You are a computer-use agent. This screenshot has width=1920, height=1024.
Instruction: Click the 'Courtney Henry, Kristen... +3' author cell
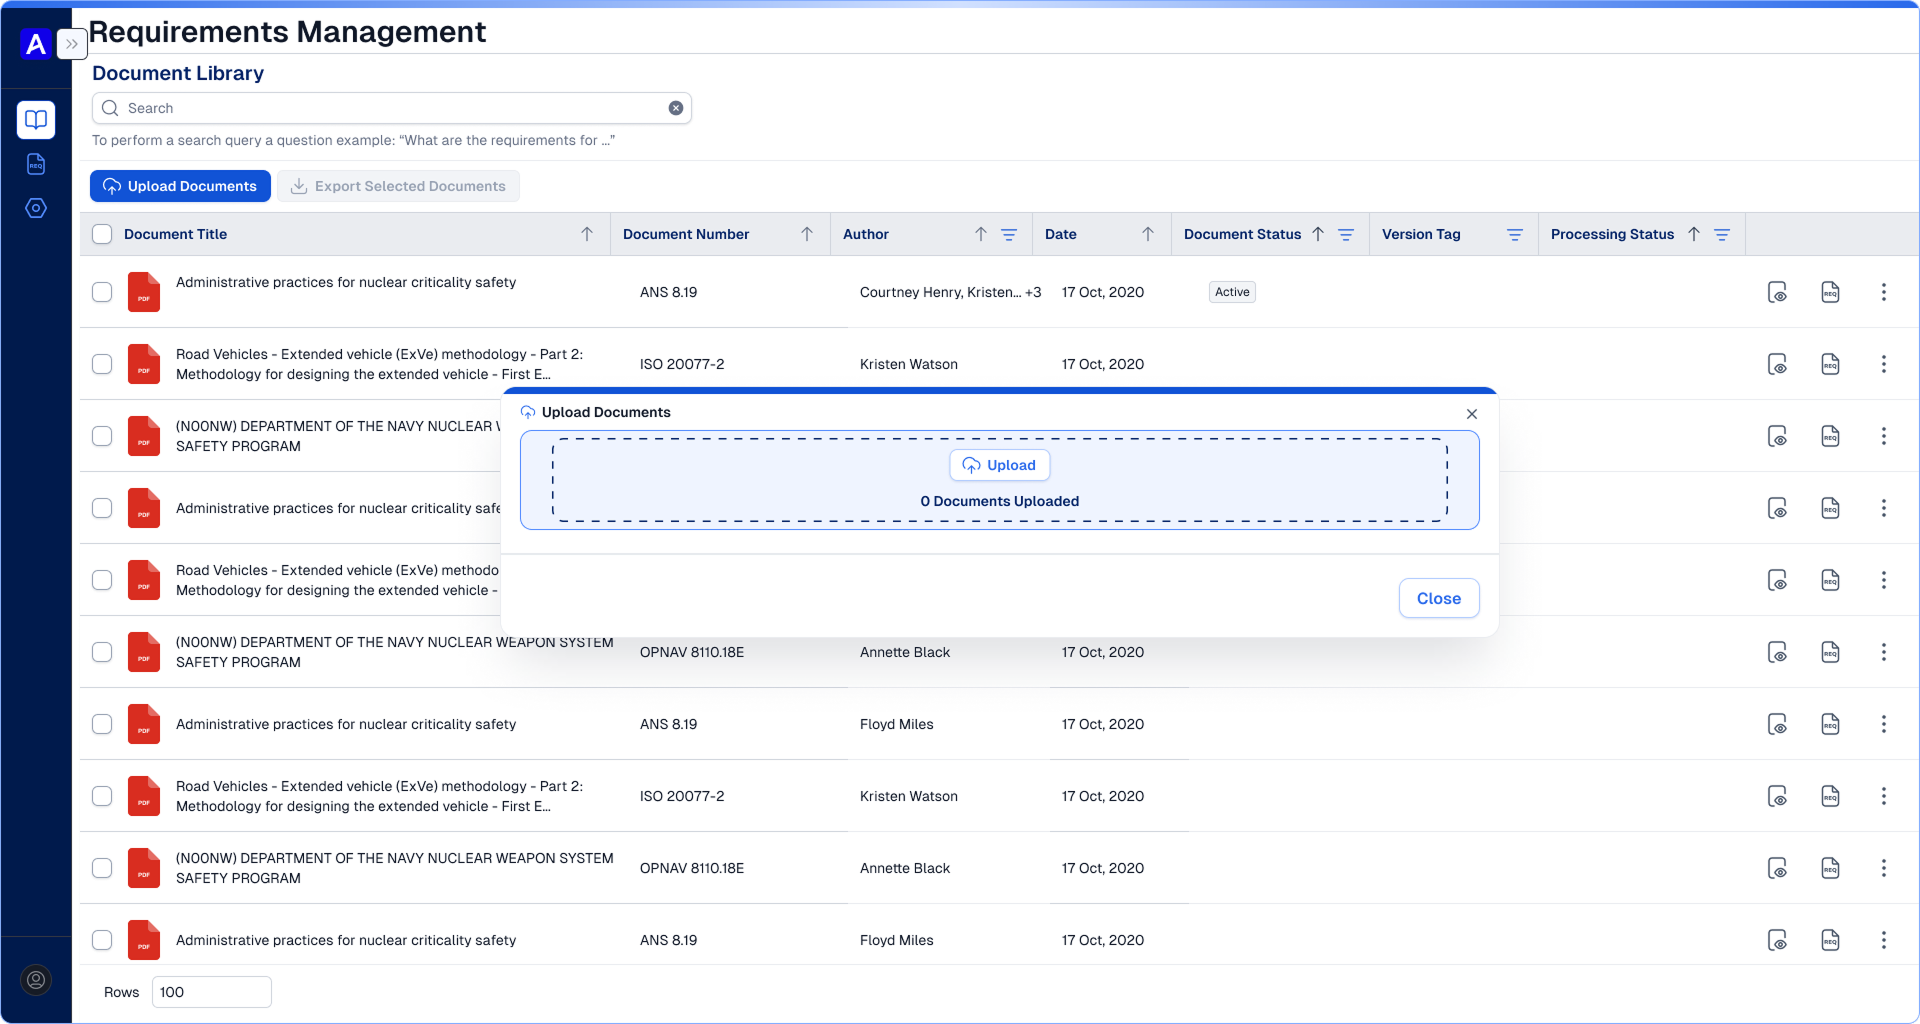click(950, 292)
